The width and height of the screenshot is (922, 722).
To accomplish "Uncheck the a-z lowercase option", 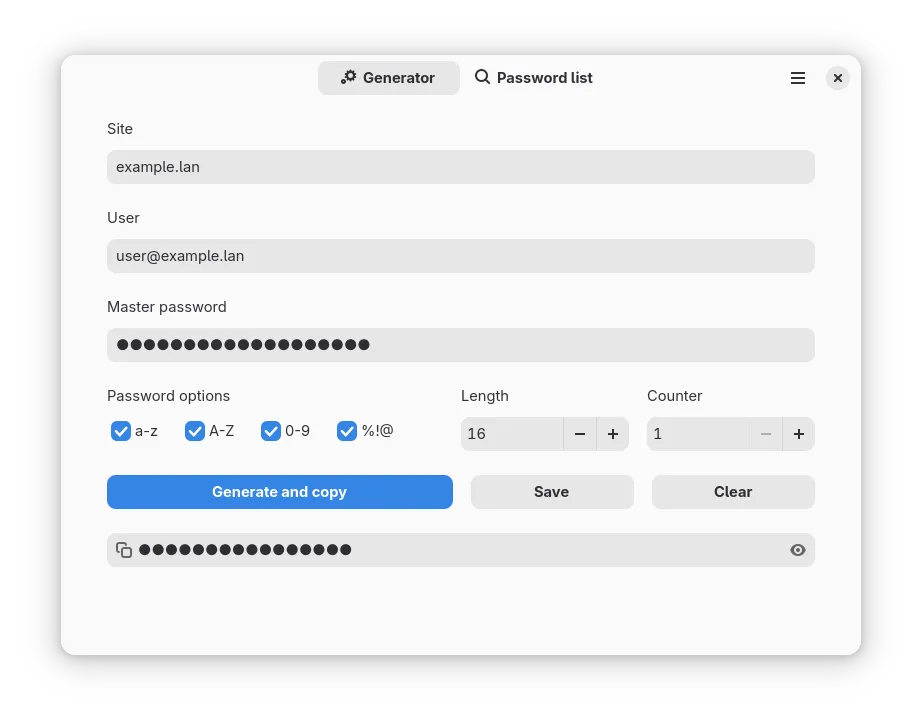I will click(121, 431).
